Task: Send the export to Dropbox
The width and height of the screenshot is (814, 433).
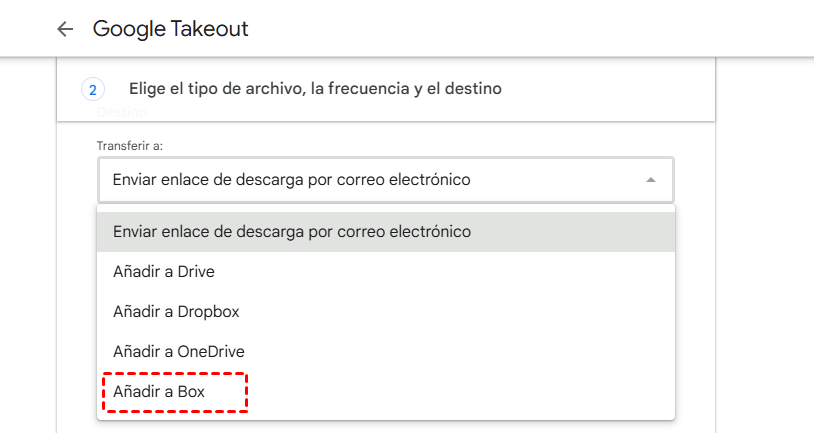Action: (x=176, y=311)
